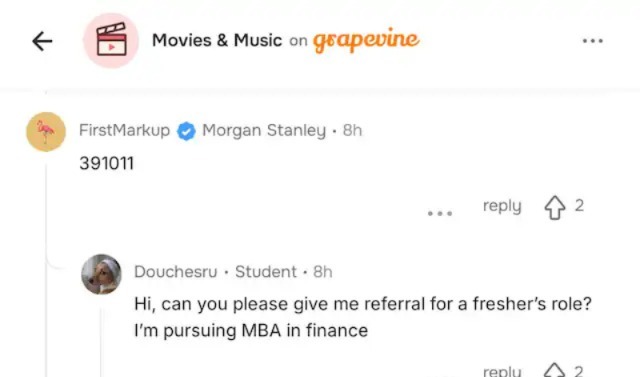Tap the upvote count on FirstMarkup's comment
Viewport: 640px width, 377px height.
click(x=579, y=206)
